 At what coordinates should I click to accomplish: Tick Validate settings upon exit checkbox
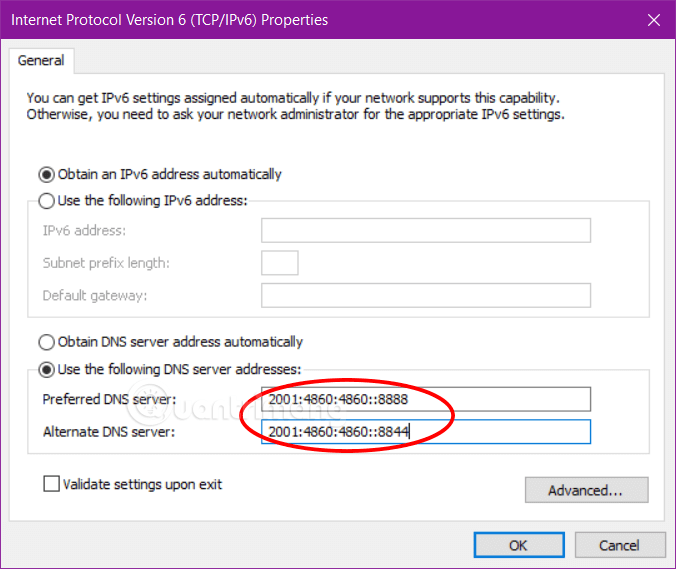[52, 485]
